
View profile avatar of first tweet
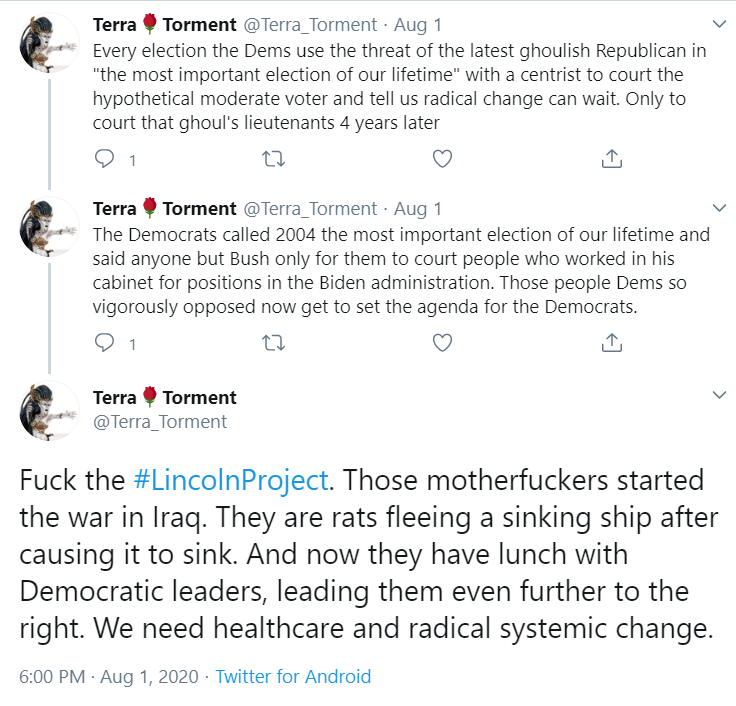coord(49,43)
